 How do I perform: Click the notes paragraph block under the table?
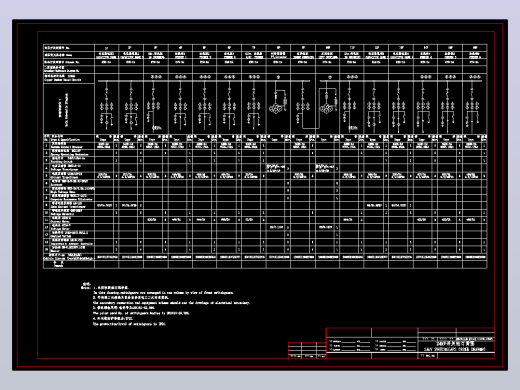click(166, 305)
